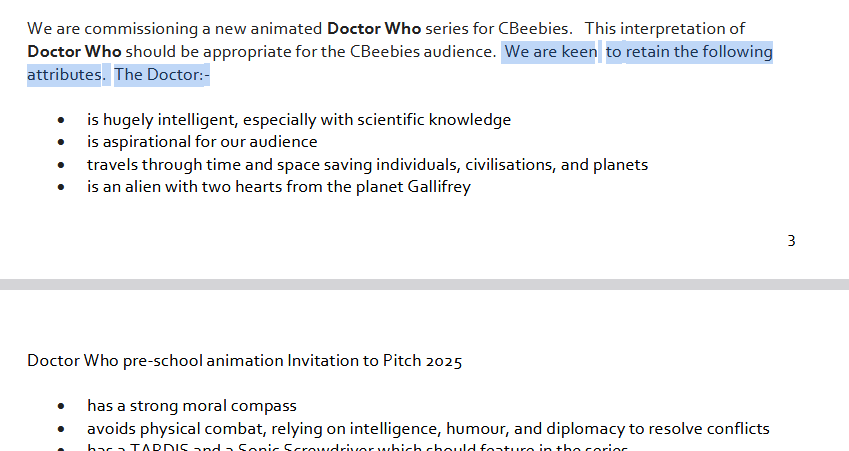The height and width of the screenshot is (451, 849).
Task: Click the highlighted "We are keen" text
Action: pyautogui.click(x=551, y=52)
